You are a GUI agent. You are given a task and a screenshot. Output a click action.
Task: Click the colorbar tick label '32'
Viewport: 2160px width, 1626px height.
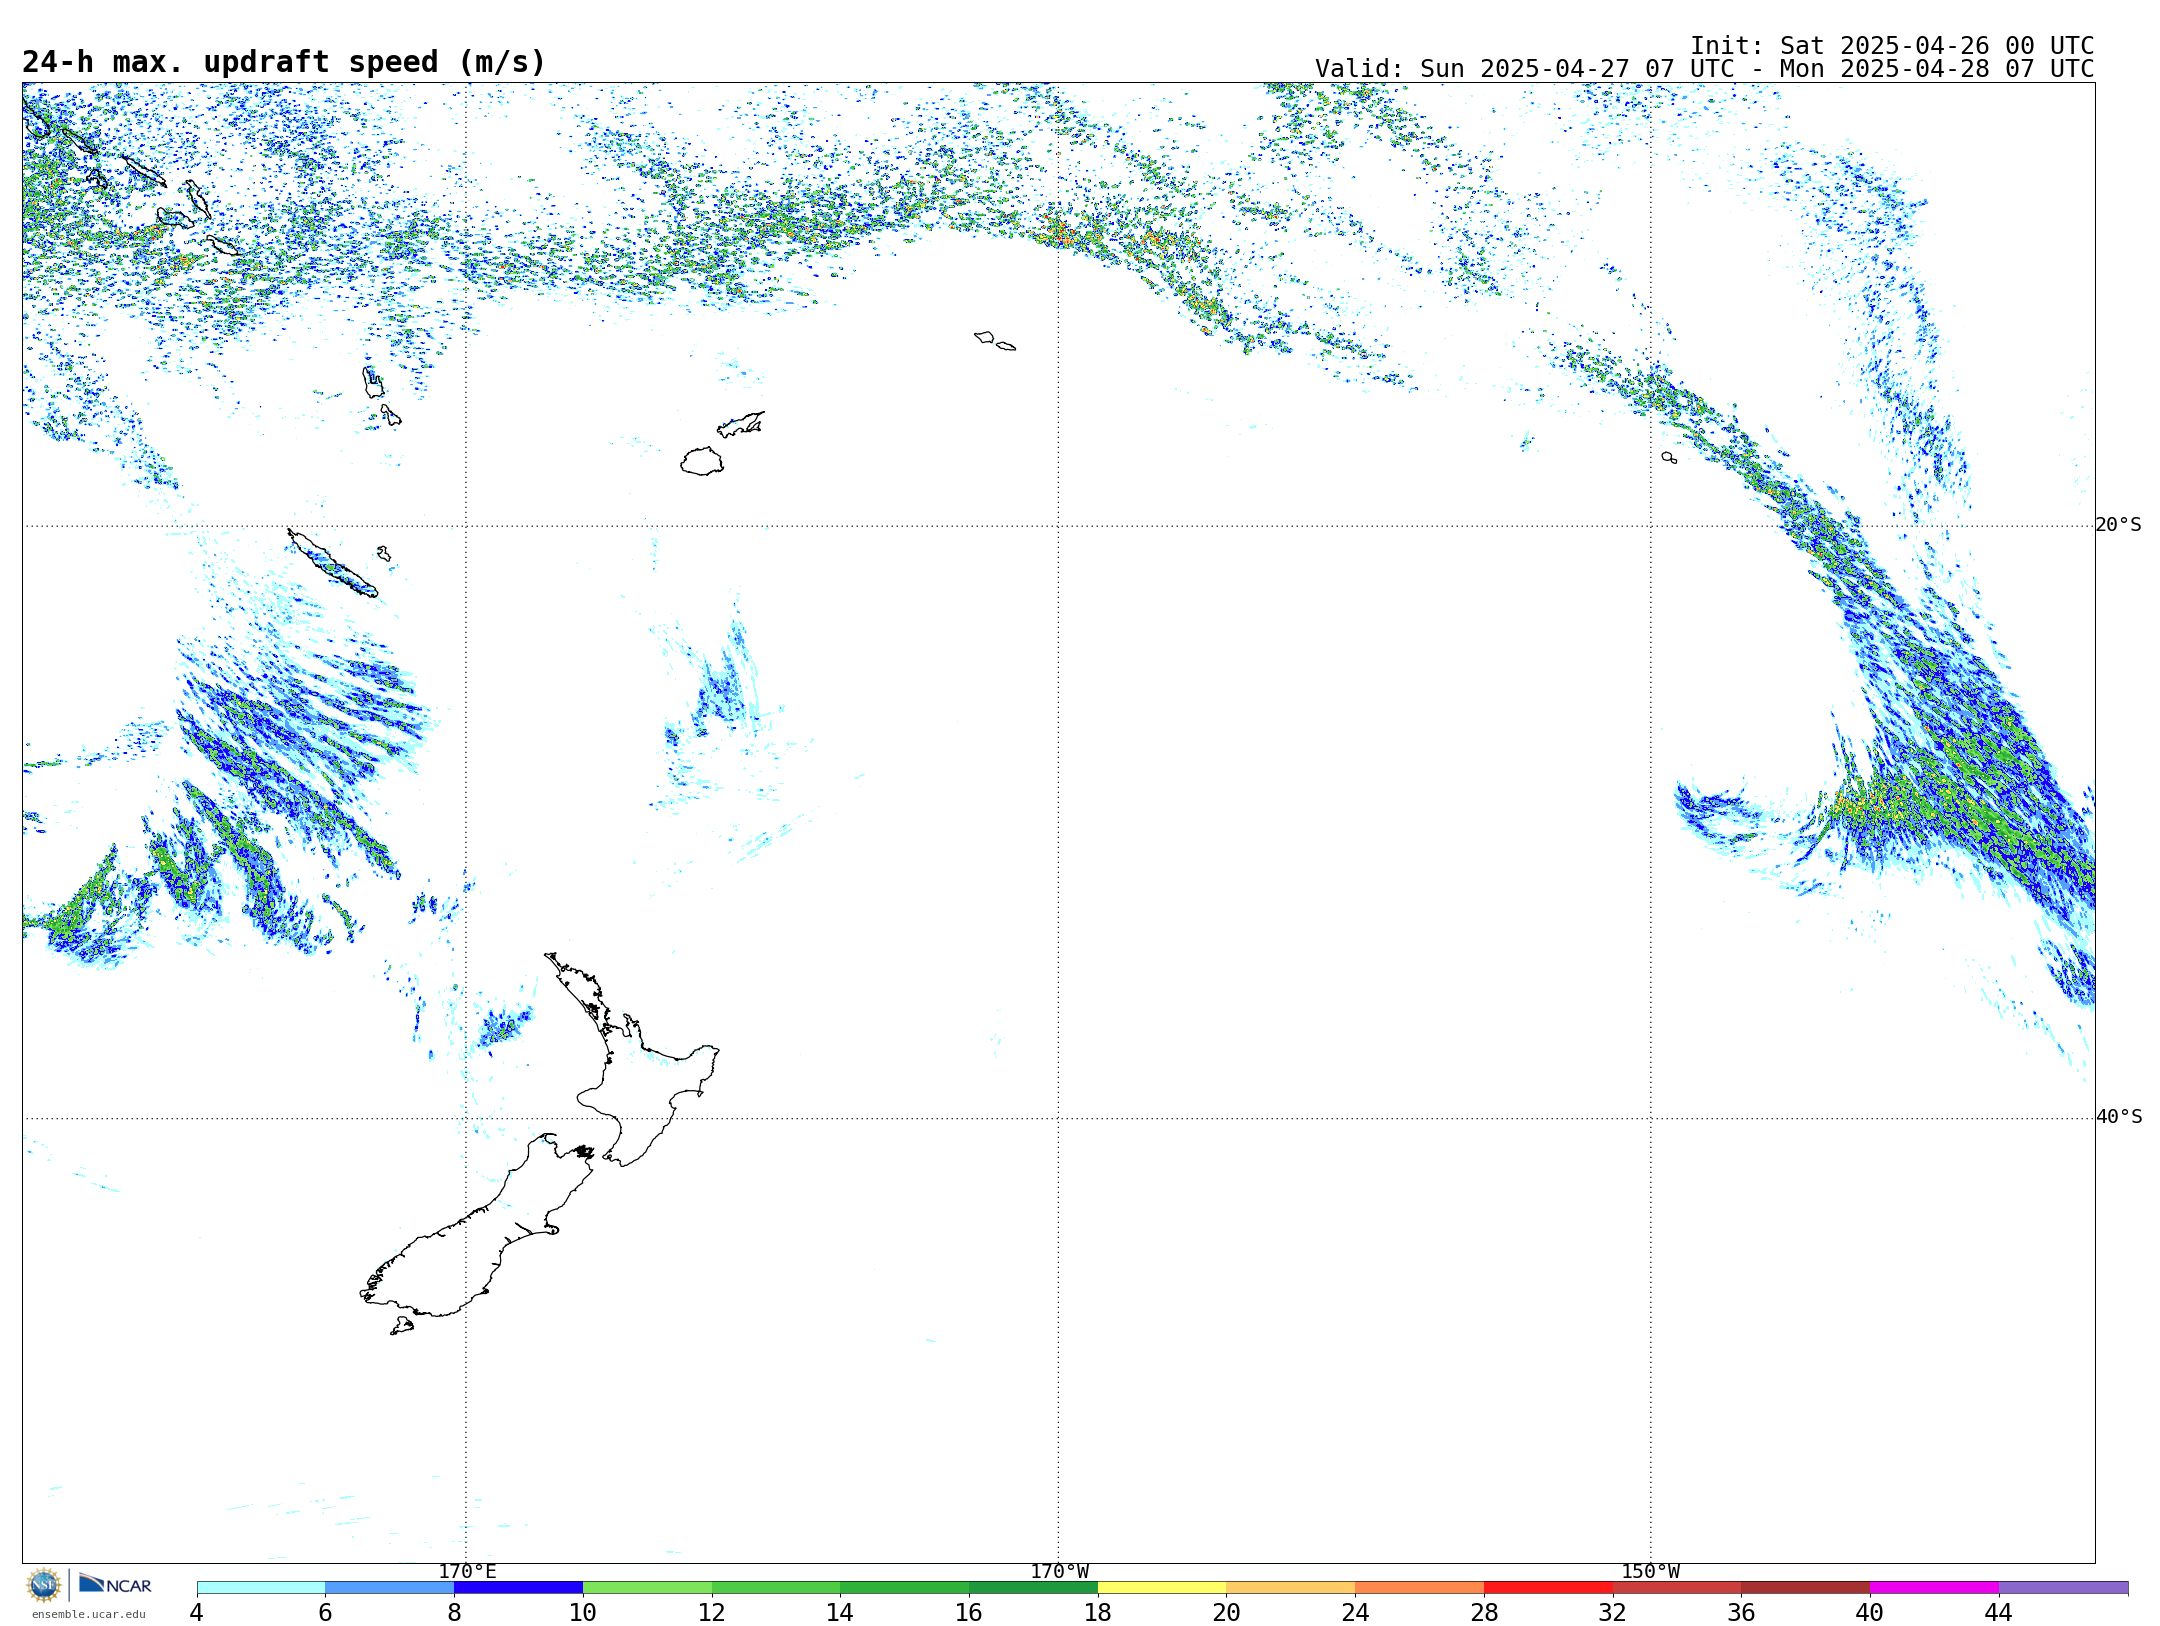coord(1613,1613)
